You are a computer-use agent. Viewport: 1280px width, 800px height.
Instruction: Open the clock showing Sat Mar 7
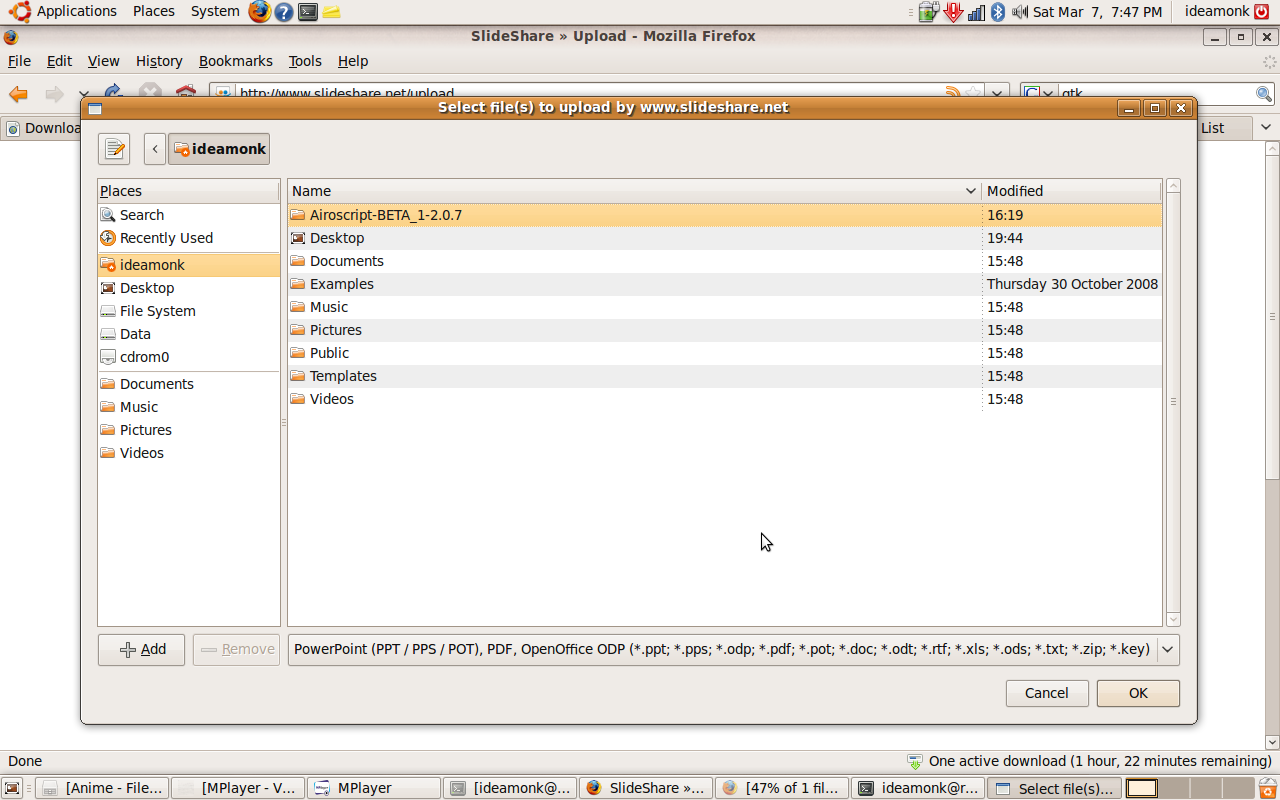(1097, 12)
